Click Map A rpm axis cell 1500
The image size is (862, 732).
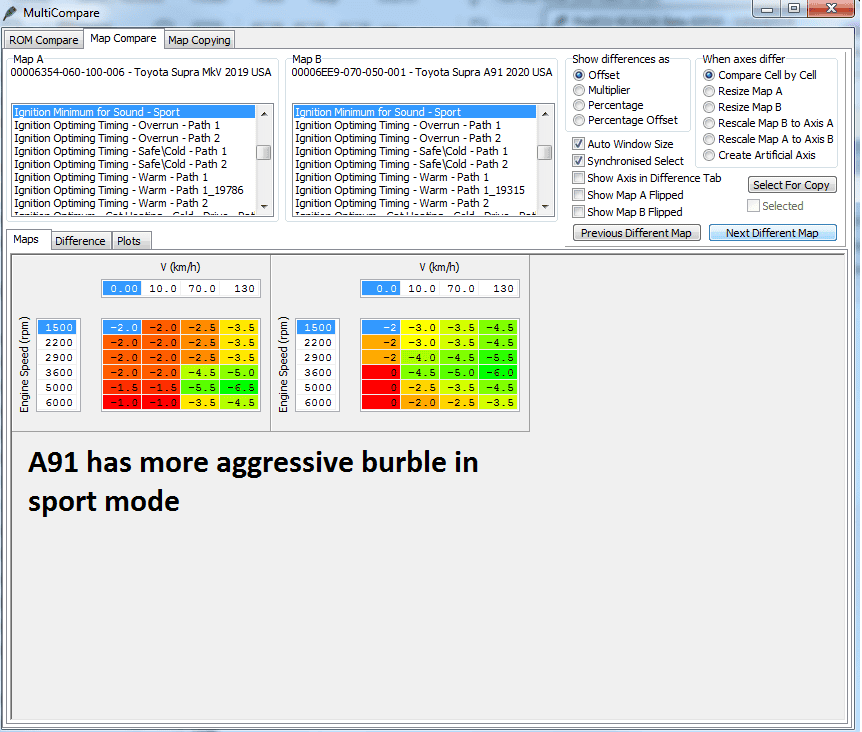[x=59, y=328]
